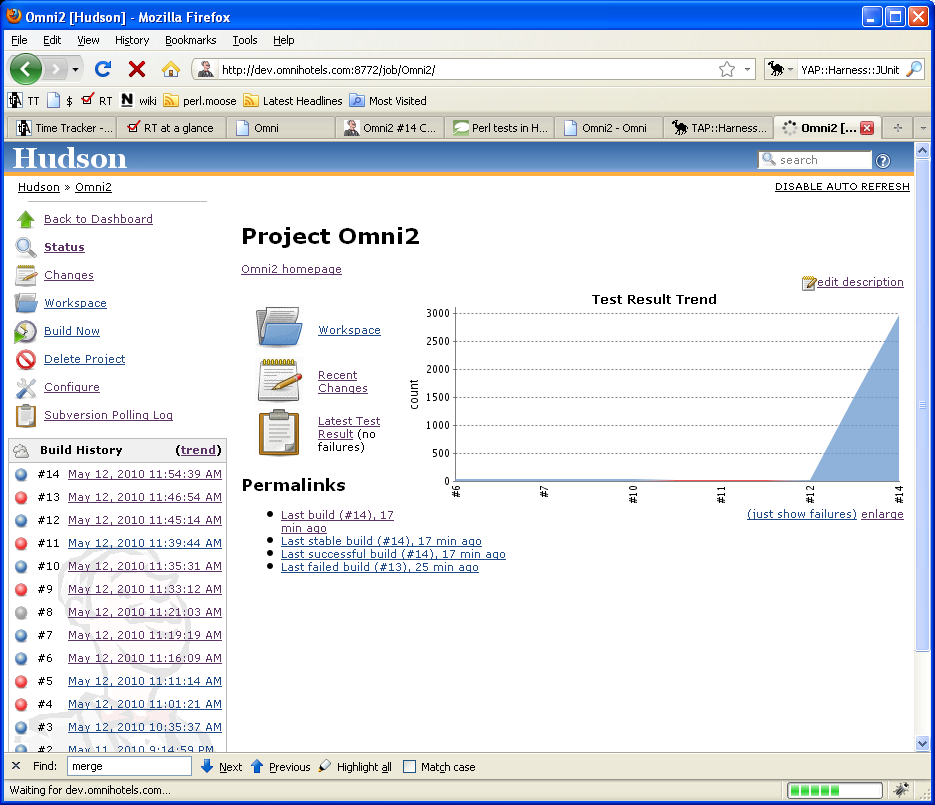
Task: Click the Changes notepad icon in sidebar
Action: [26, 275]
